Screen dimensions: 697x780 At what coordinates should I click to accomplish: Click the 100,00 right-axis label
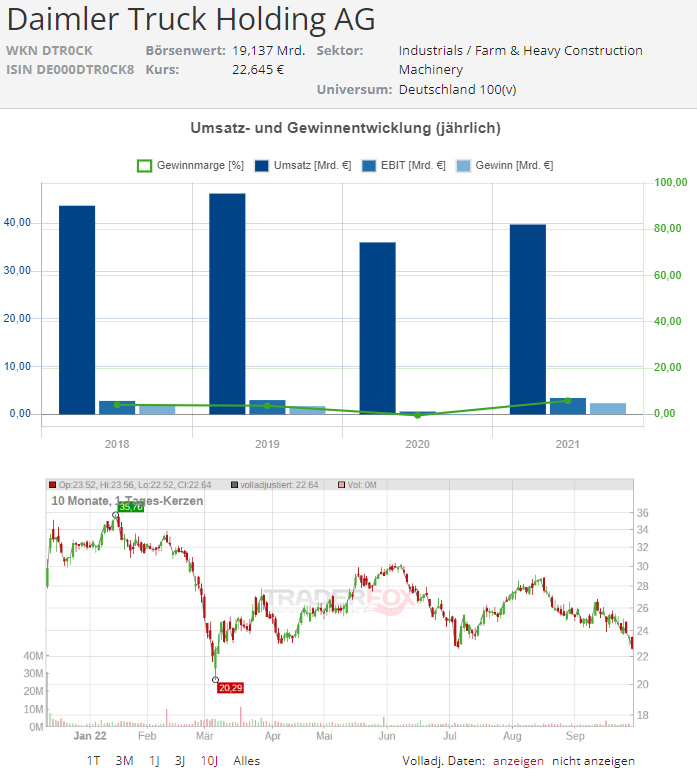(670, 183)
